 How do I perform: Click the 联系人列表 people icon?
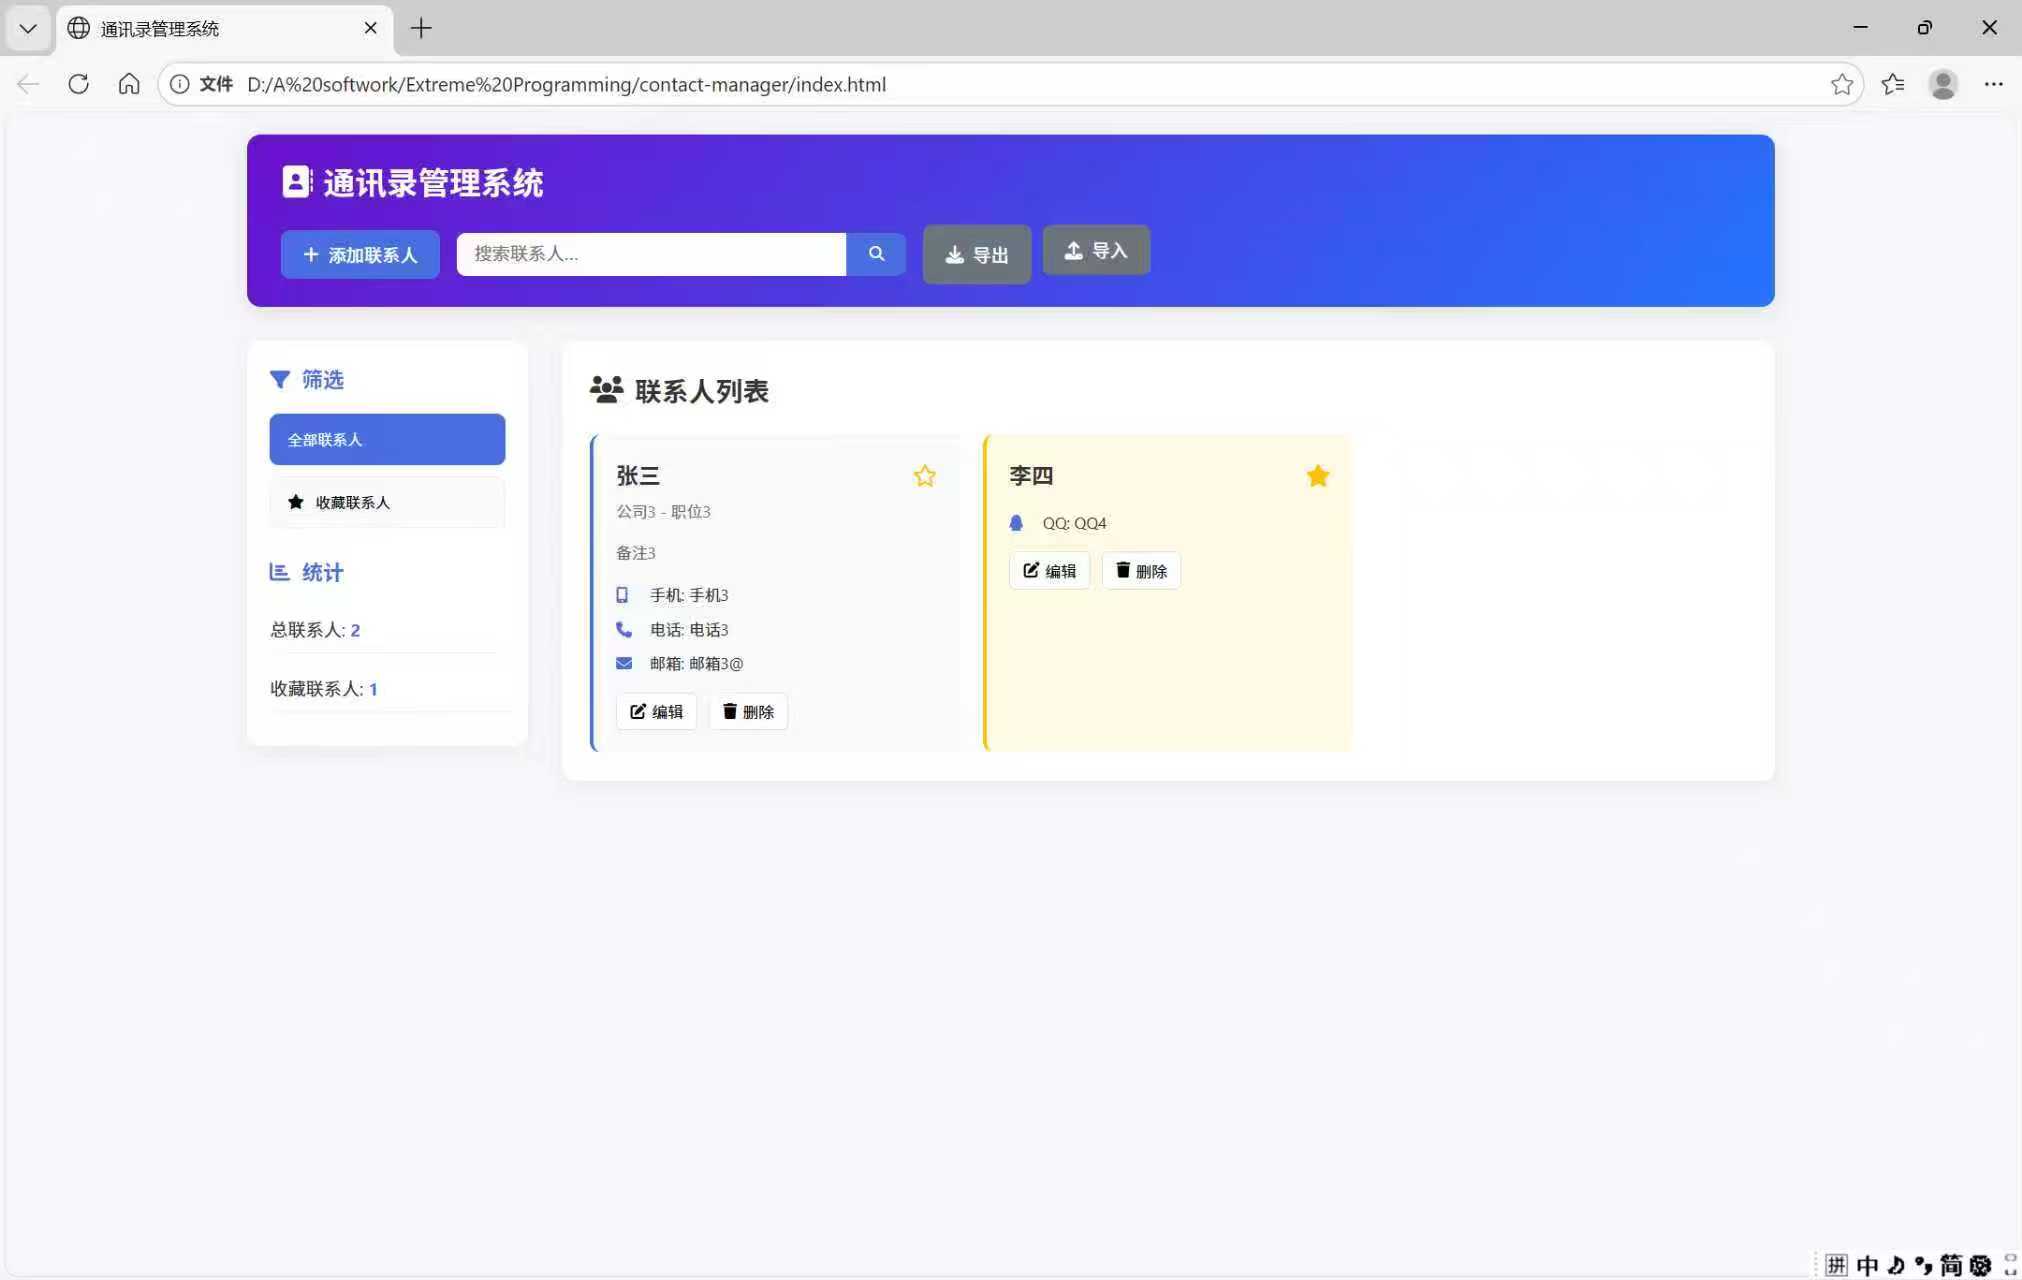click(606, 390)
